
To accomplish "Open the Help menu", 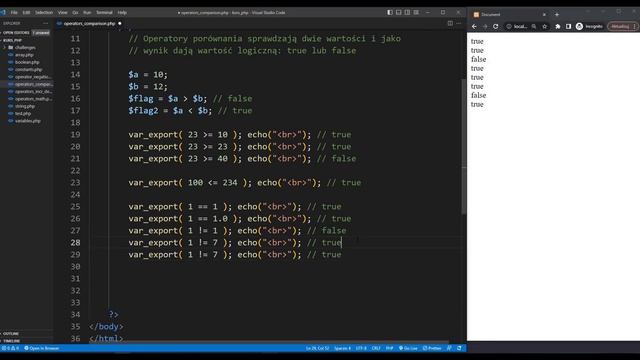I will (122, 13).
